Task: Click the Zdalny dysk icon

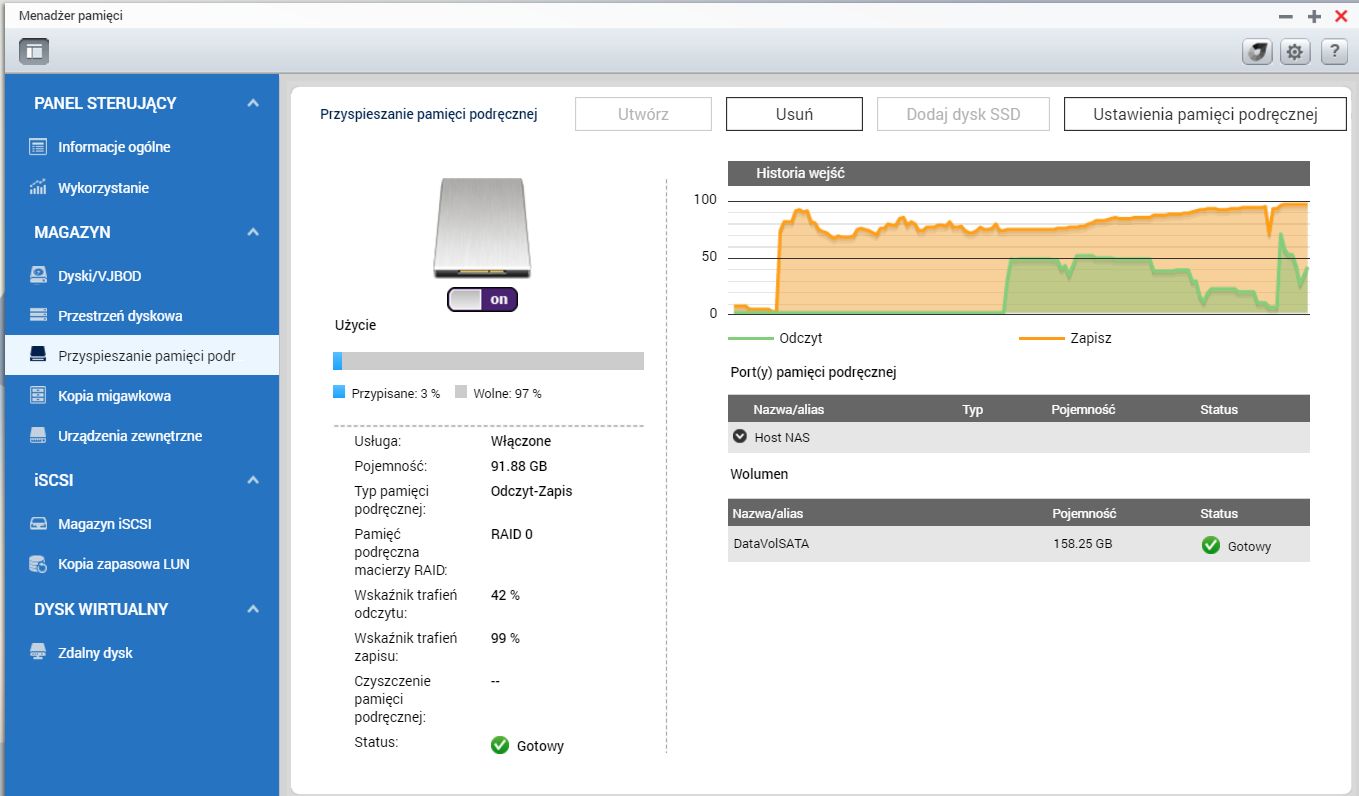Action: tap(38, 652)
